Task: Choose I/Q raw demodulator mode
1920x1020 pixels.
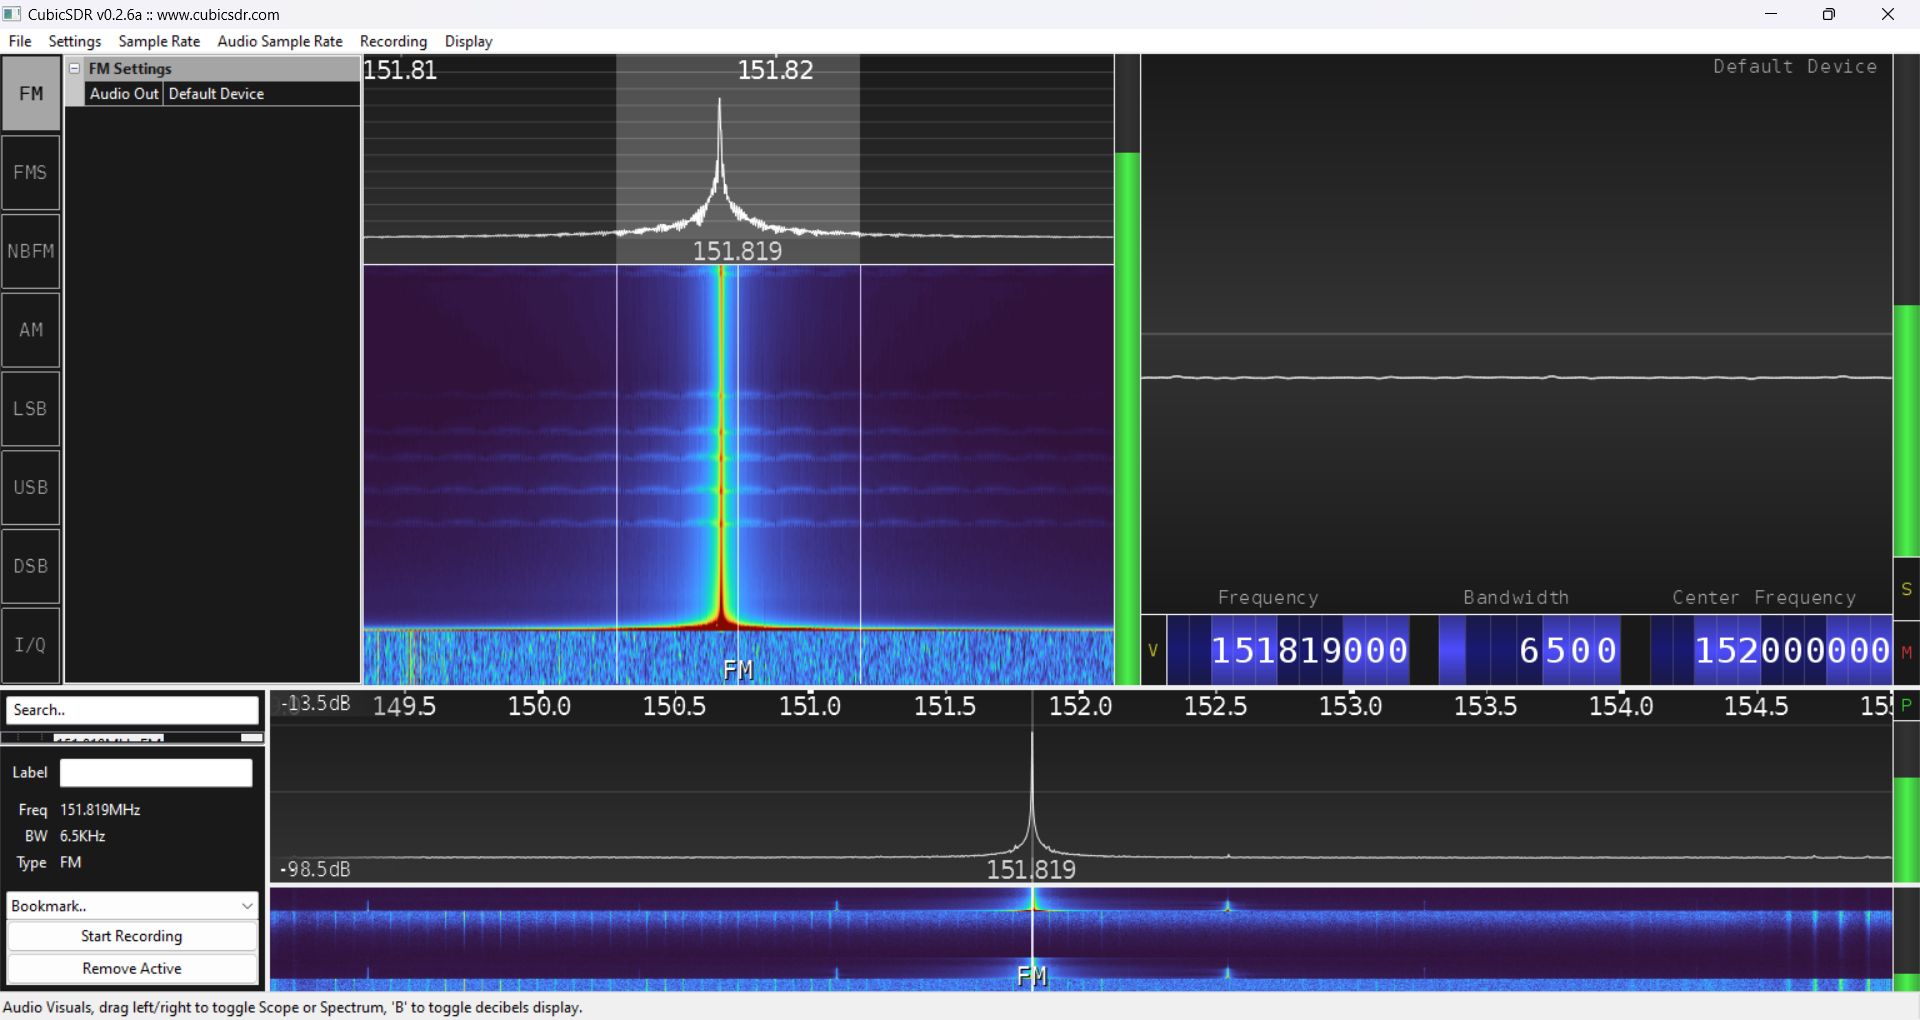Action: [31, 645]
